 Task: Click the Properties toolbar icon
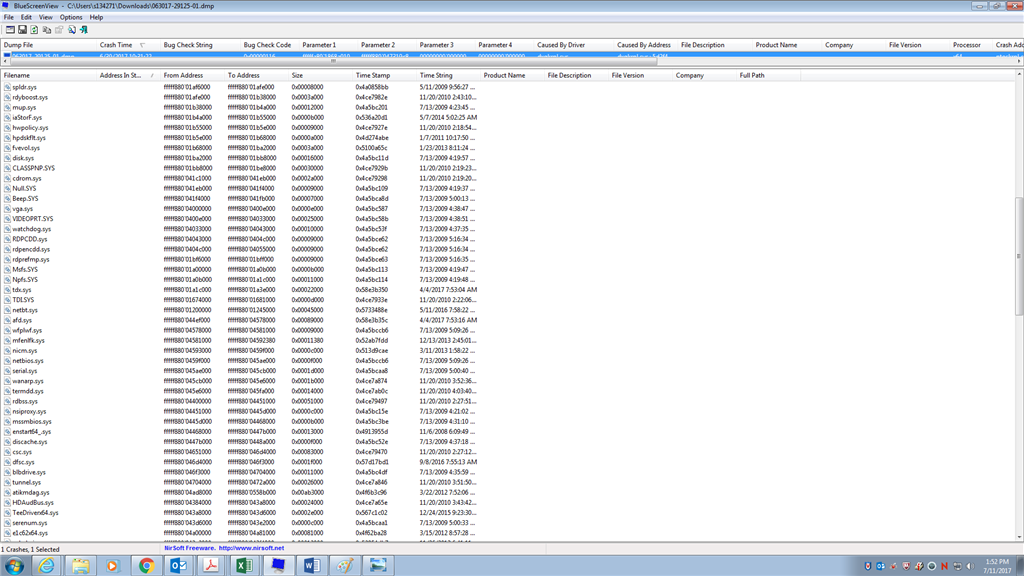pyautogui.click(x=59, y=29)
